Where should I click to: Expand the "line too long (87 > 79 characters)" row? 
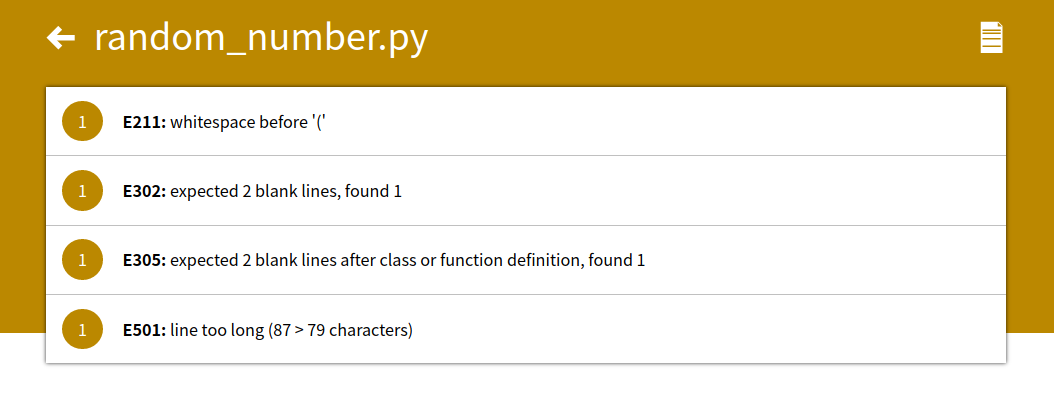click(526, 329)
